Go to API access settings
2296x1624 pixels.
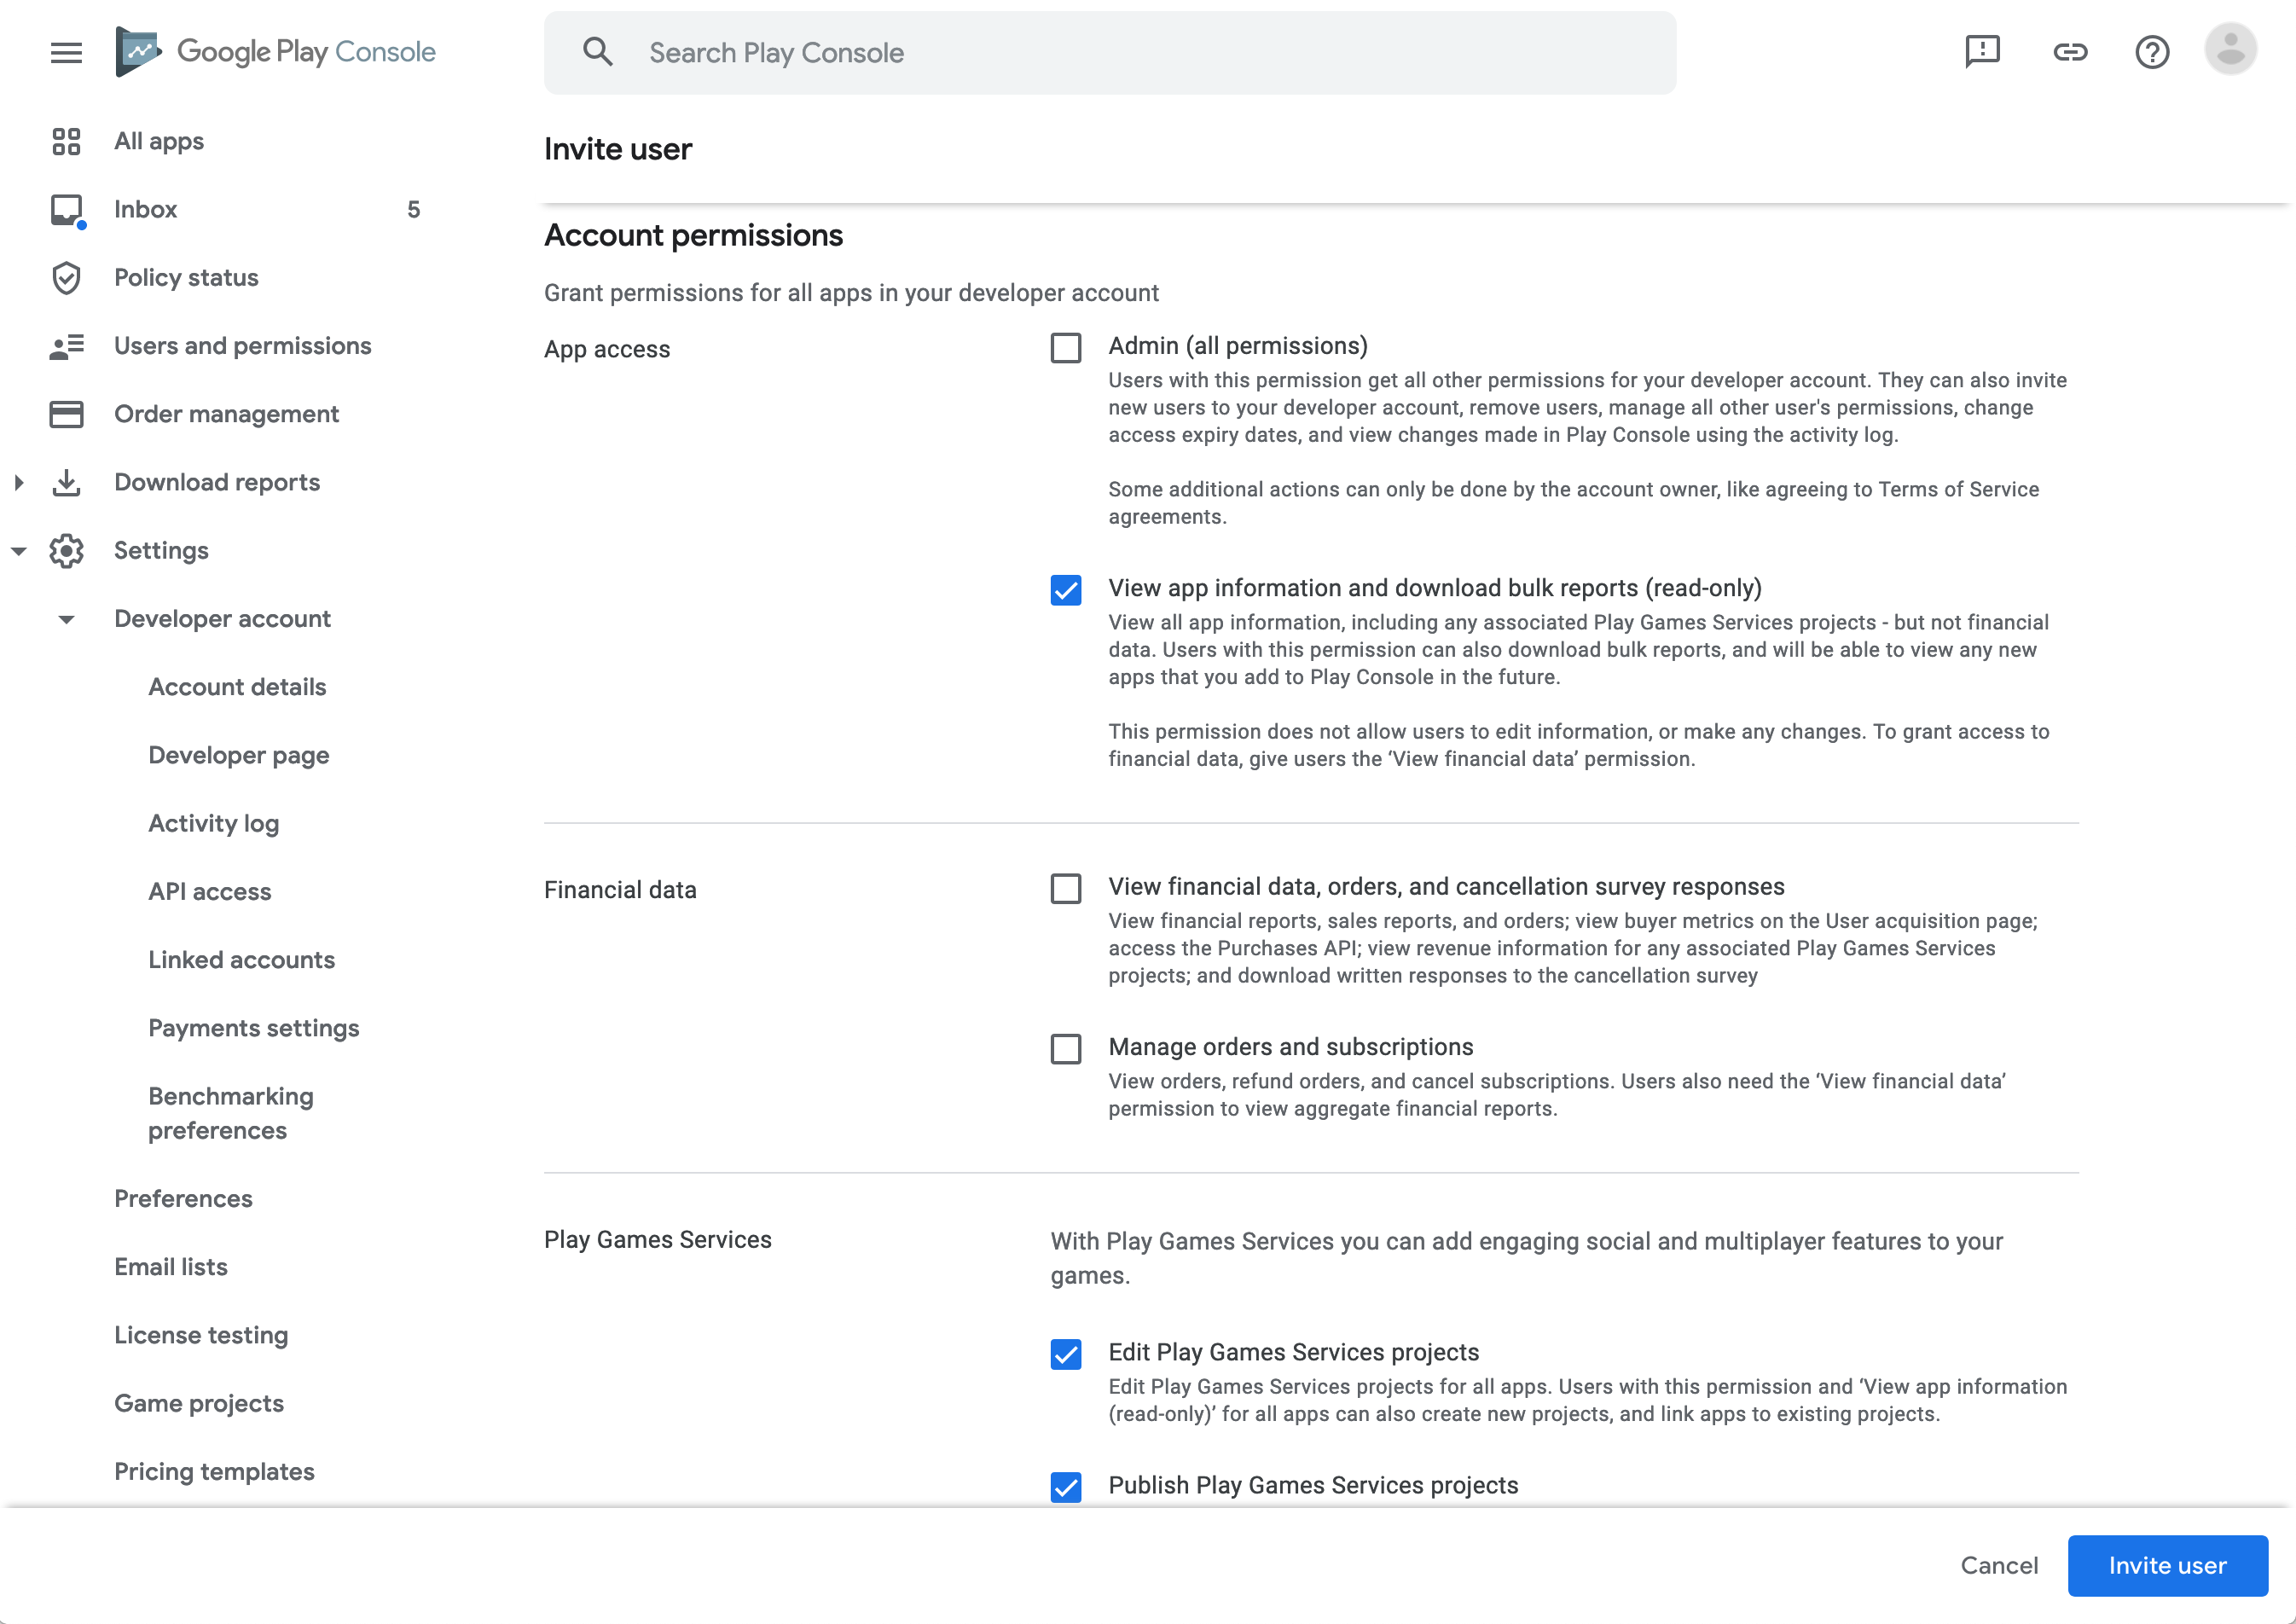click(x=210, y=891)
